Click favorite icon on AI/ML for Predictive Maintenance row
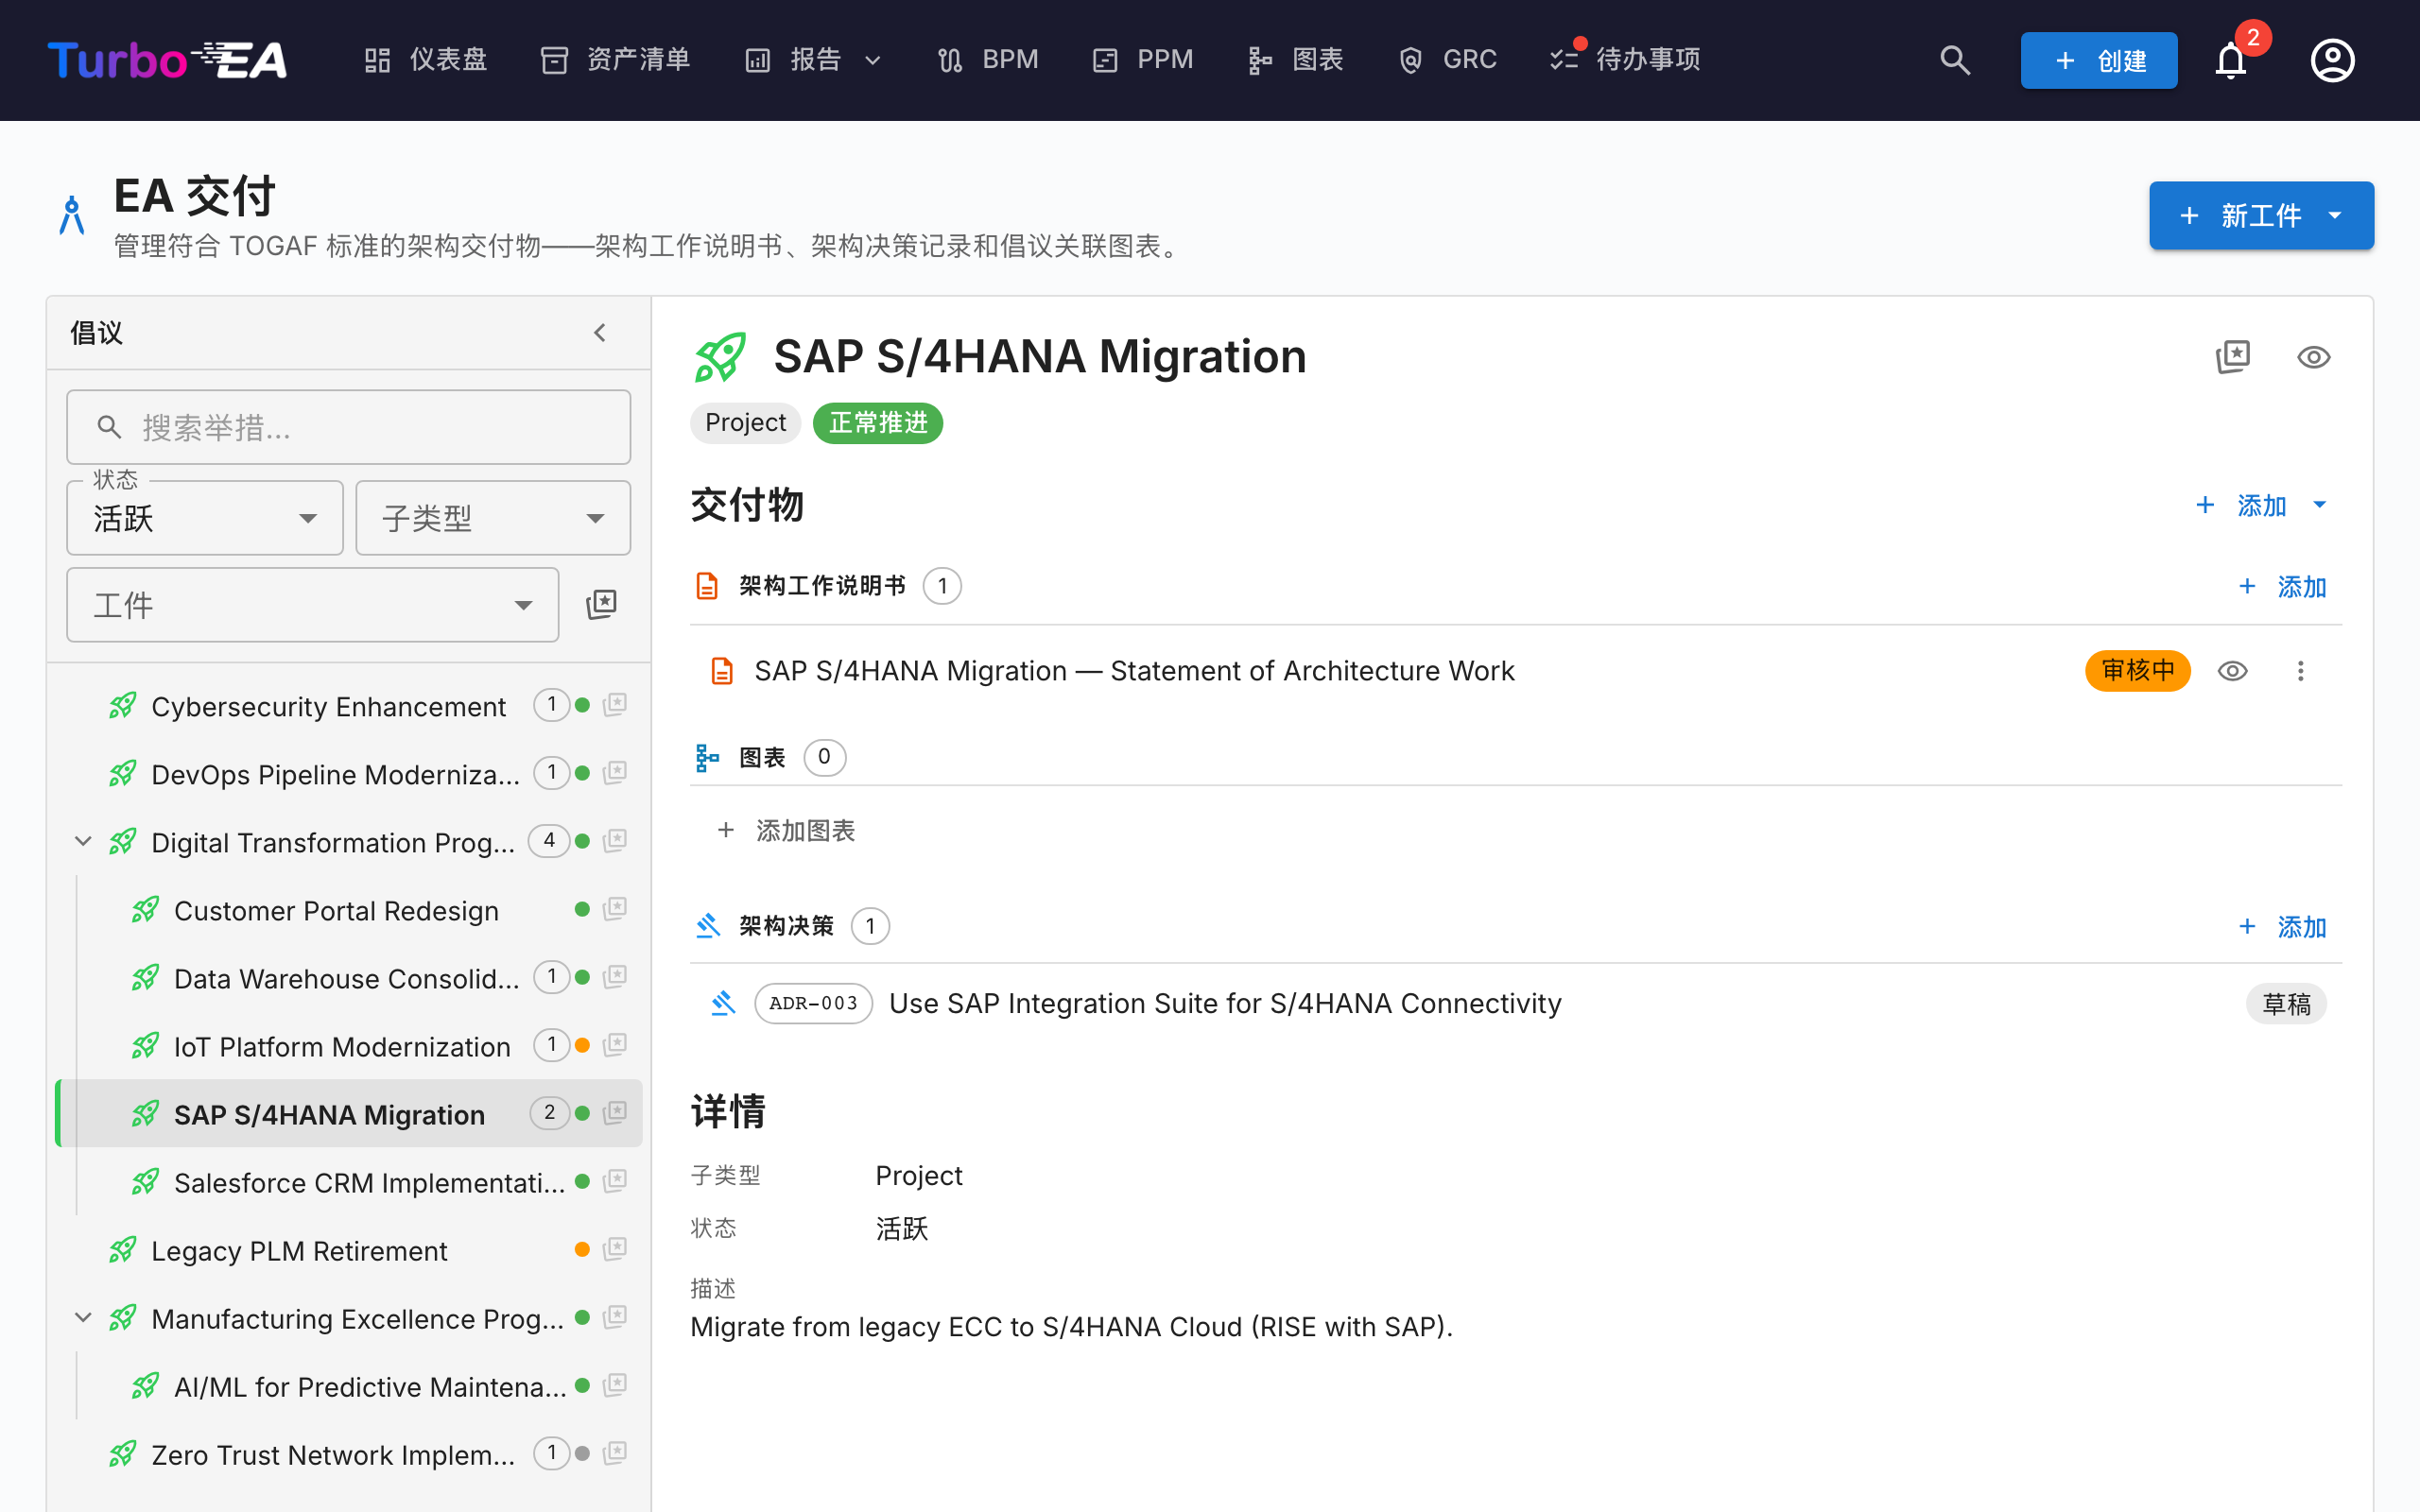The image size is (2420, 1512). 615,1385
